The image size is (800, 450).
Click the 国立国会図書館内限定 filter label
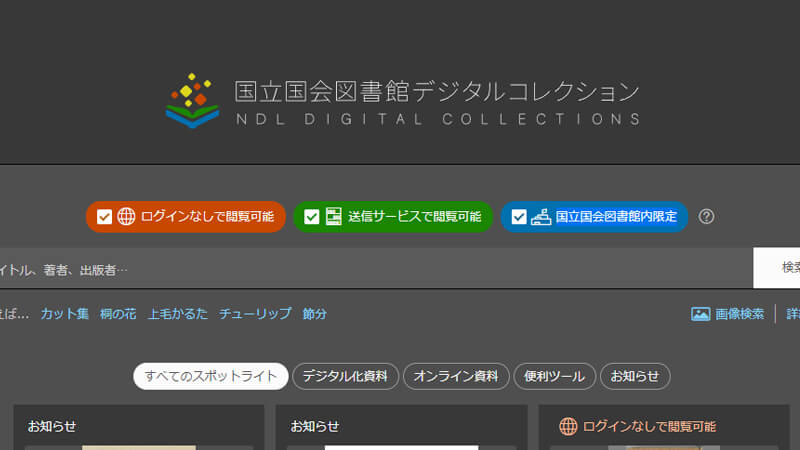pos(616,216)
